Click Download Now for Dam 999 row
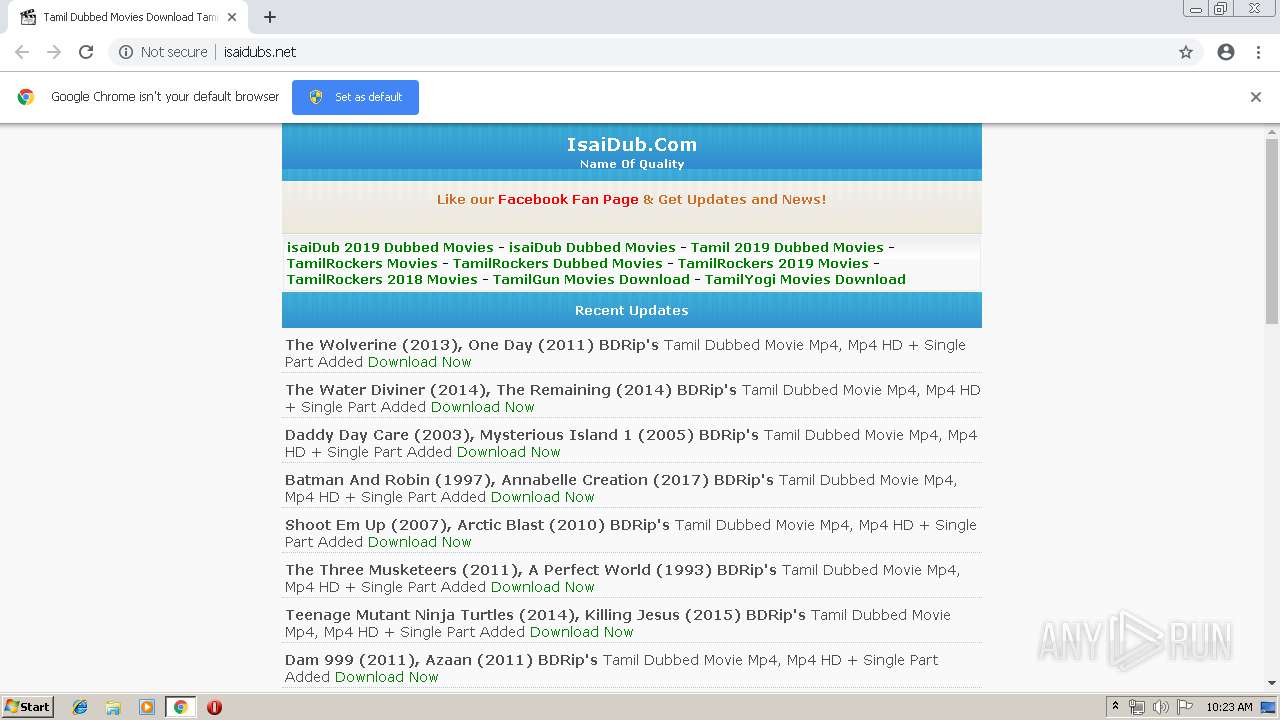The image size is (1280, 720). [x=386, y=677]
